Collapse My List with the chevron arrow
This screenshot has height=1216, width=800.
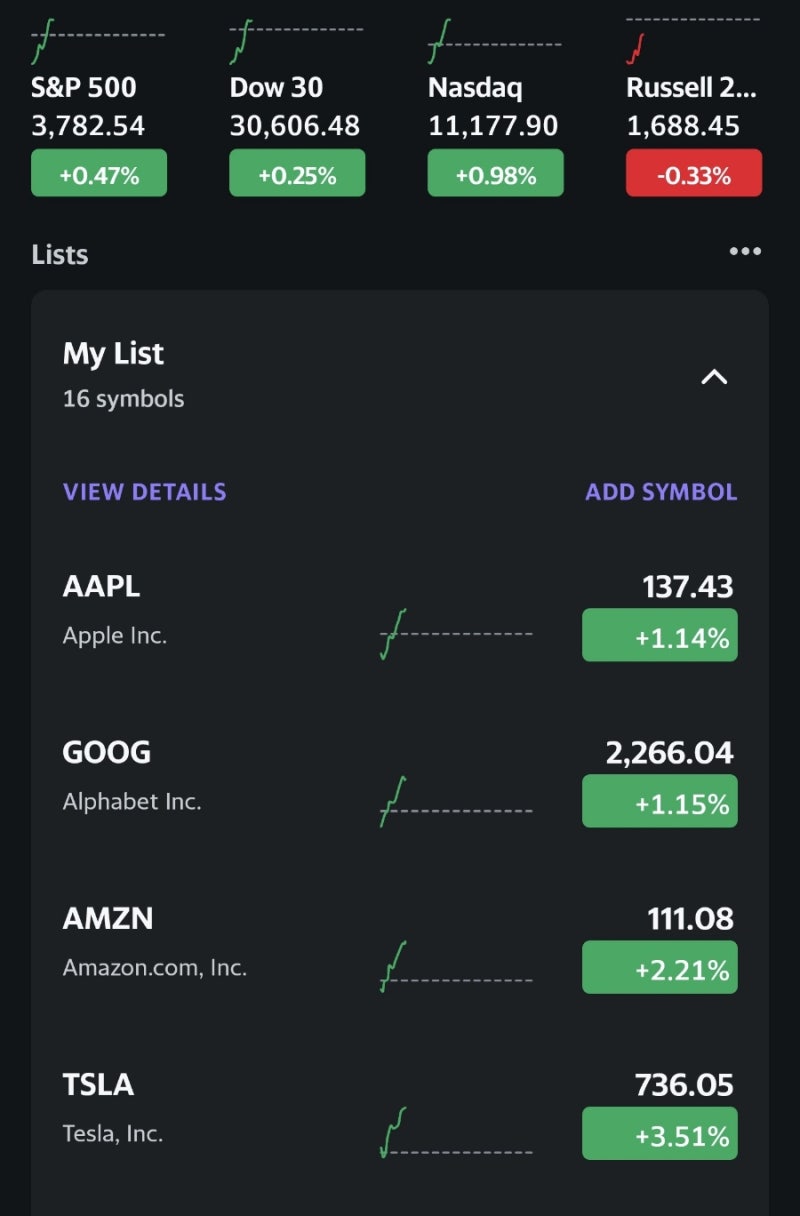click(714, 377)
